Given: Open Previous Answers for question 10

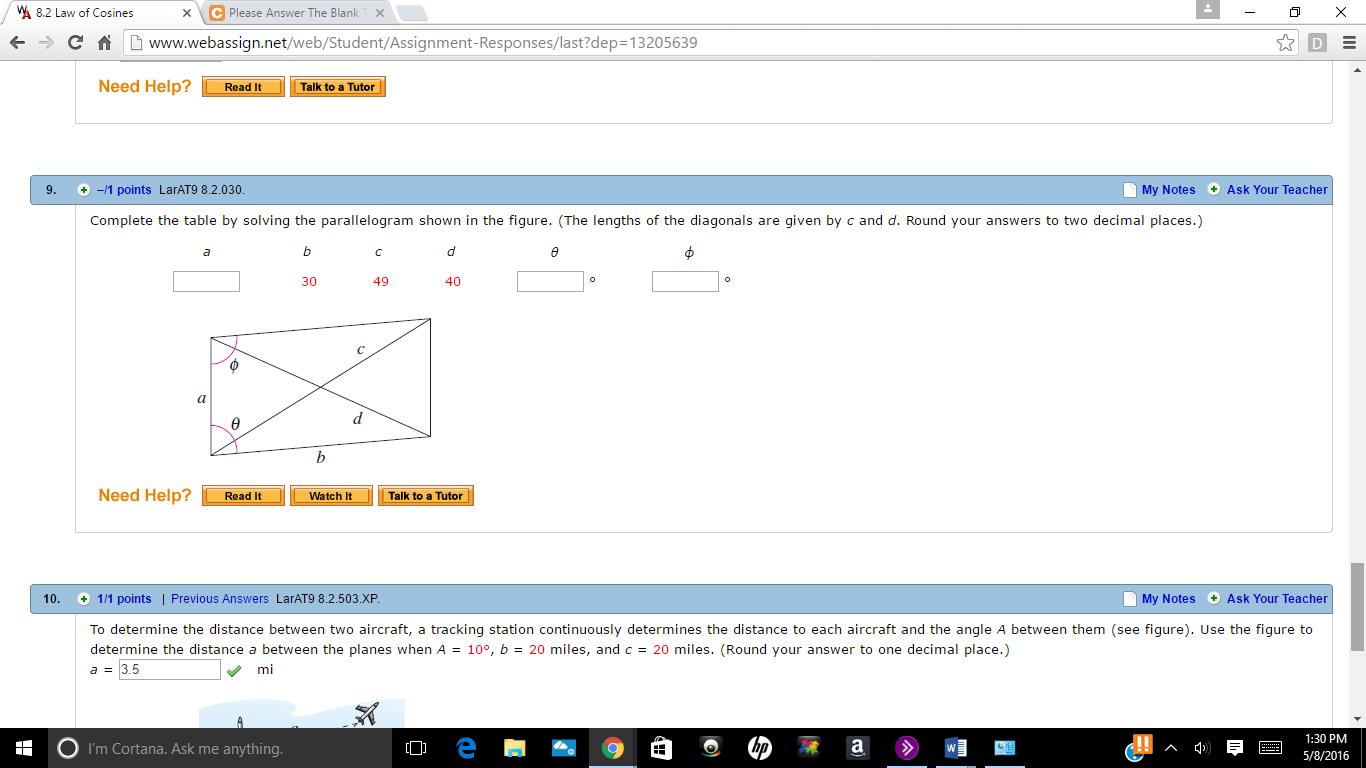Looking at the screenshot, I should click(220, 599).
